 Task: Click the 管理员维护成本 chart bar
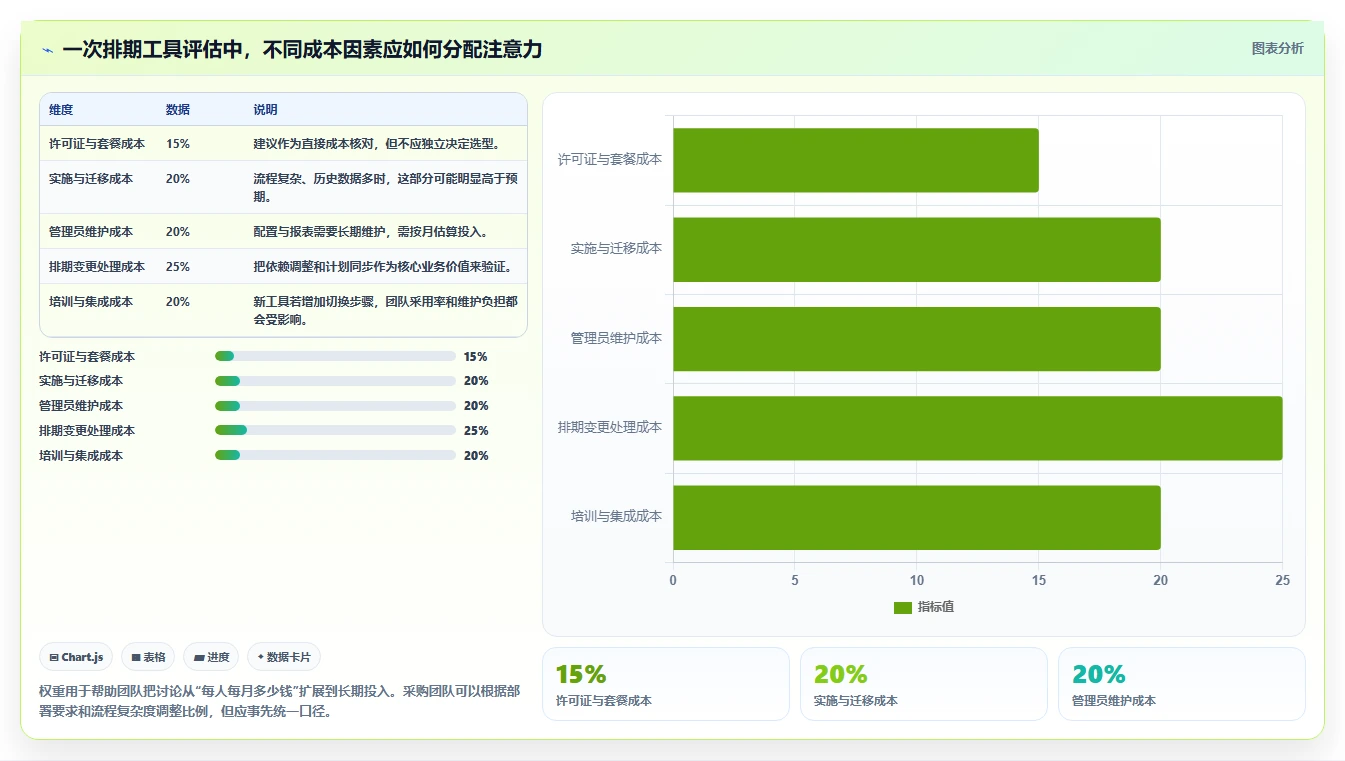tap(917, 339)
